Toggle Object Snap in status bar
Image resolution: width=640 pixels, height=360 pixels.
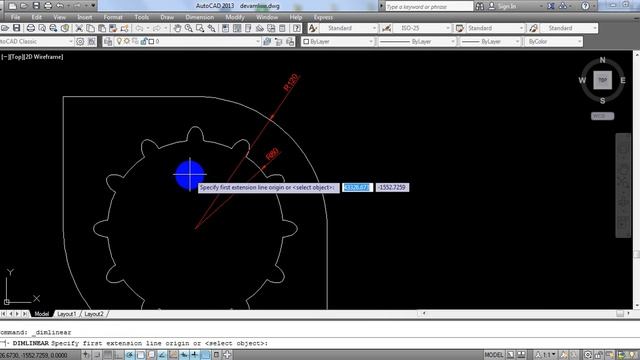click(x=140, y=355)
